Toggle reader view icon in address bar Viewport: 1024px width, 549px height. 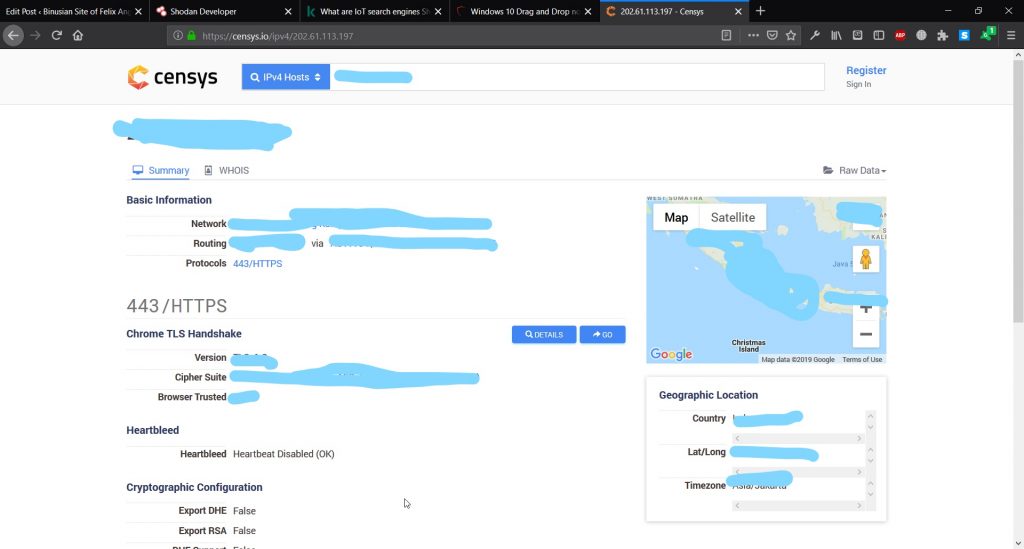click(726, 35)
